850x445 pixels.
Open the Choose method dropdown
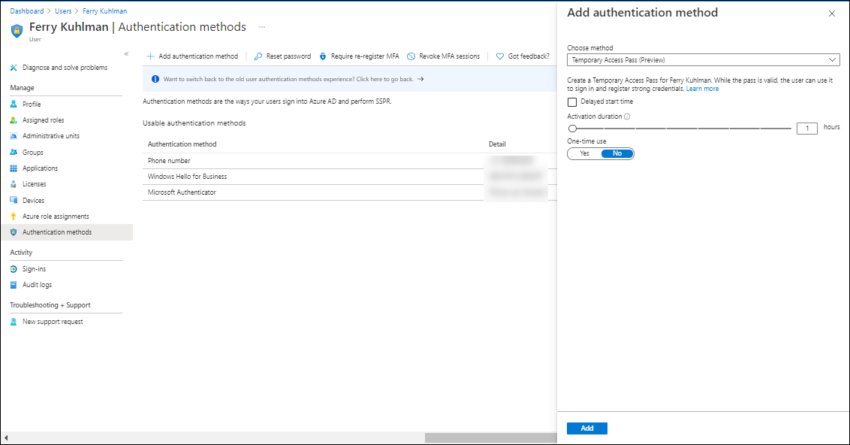coord(701,60)
